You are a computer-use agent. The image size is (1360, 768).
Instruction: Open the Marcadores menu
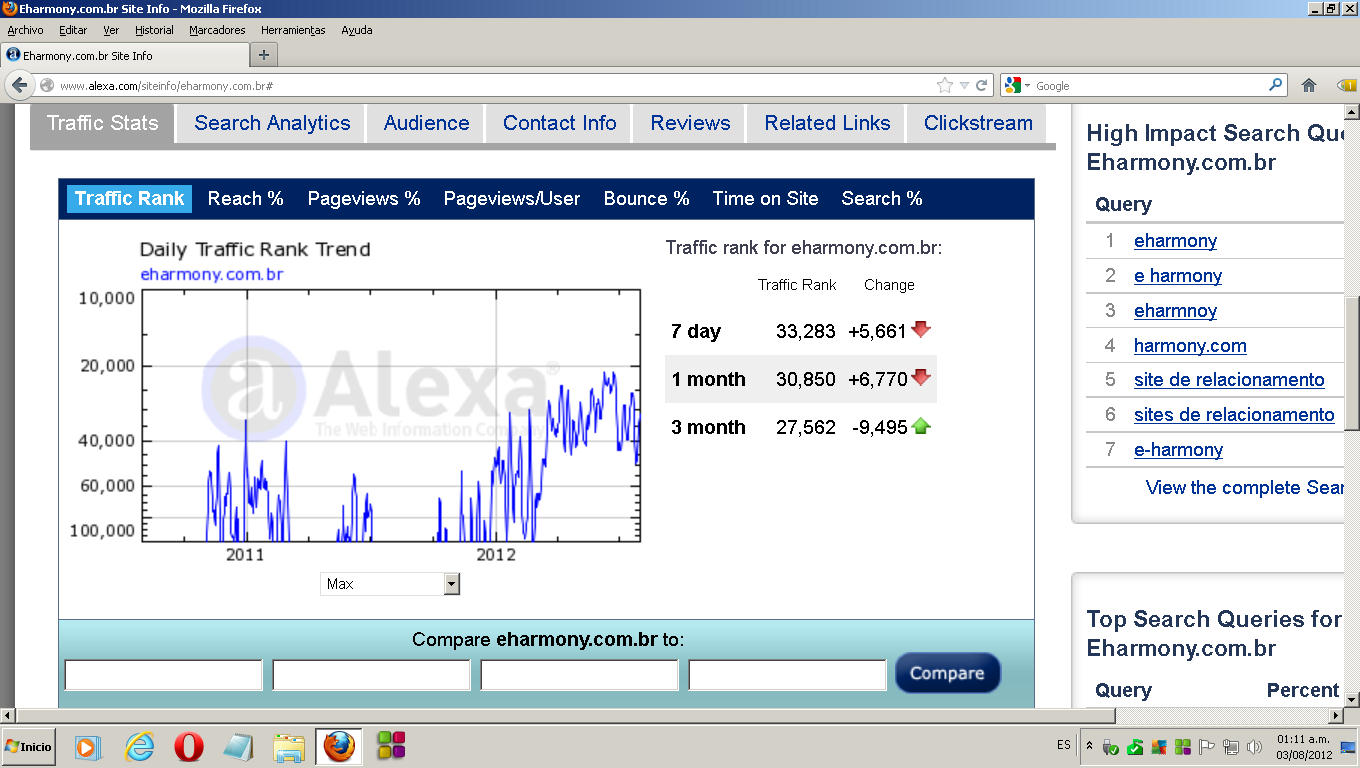coord(217,30)
